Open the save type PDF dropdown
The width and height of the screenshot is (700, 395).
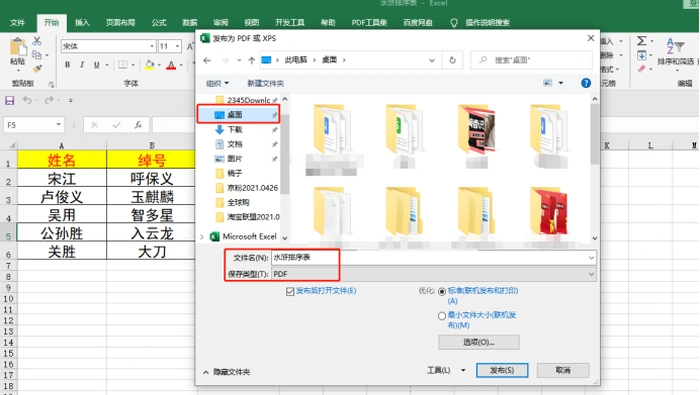click(x=591, y=274)
